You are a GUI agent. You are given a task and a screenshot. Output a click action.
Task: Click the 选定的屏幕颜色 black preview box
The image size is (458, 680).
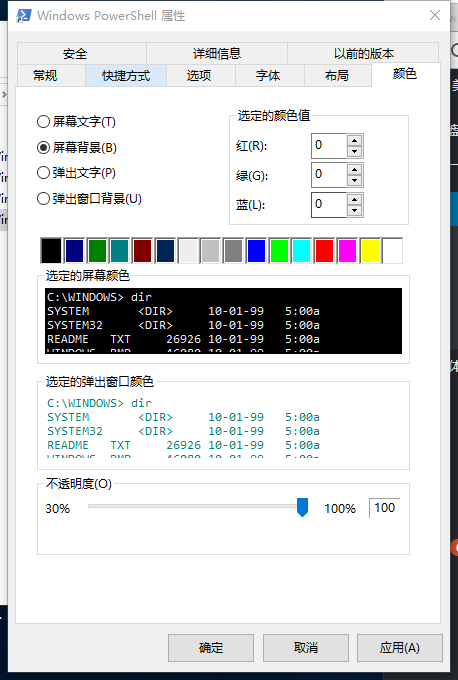coord(223,321)
